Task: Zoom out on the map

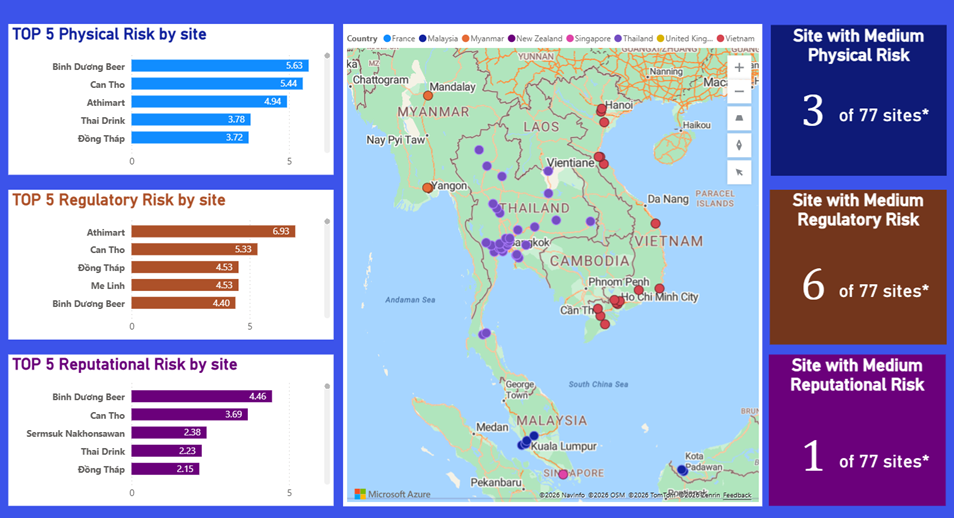Action: click(739, 92)
